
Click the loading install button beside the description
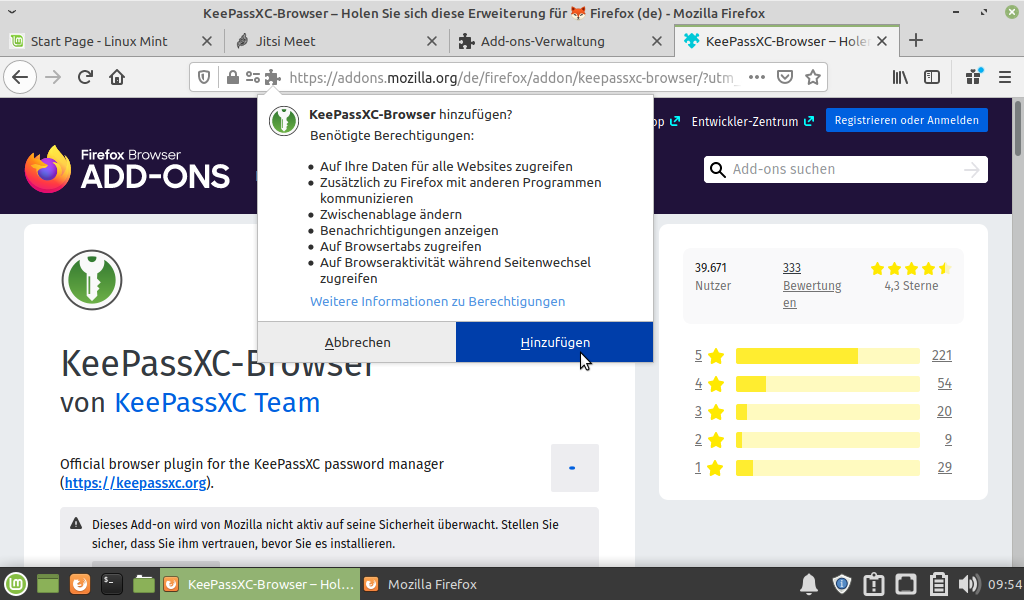click(575, 468)
